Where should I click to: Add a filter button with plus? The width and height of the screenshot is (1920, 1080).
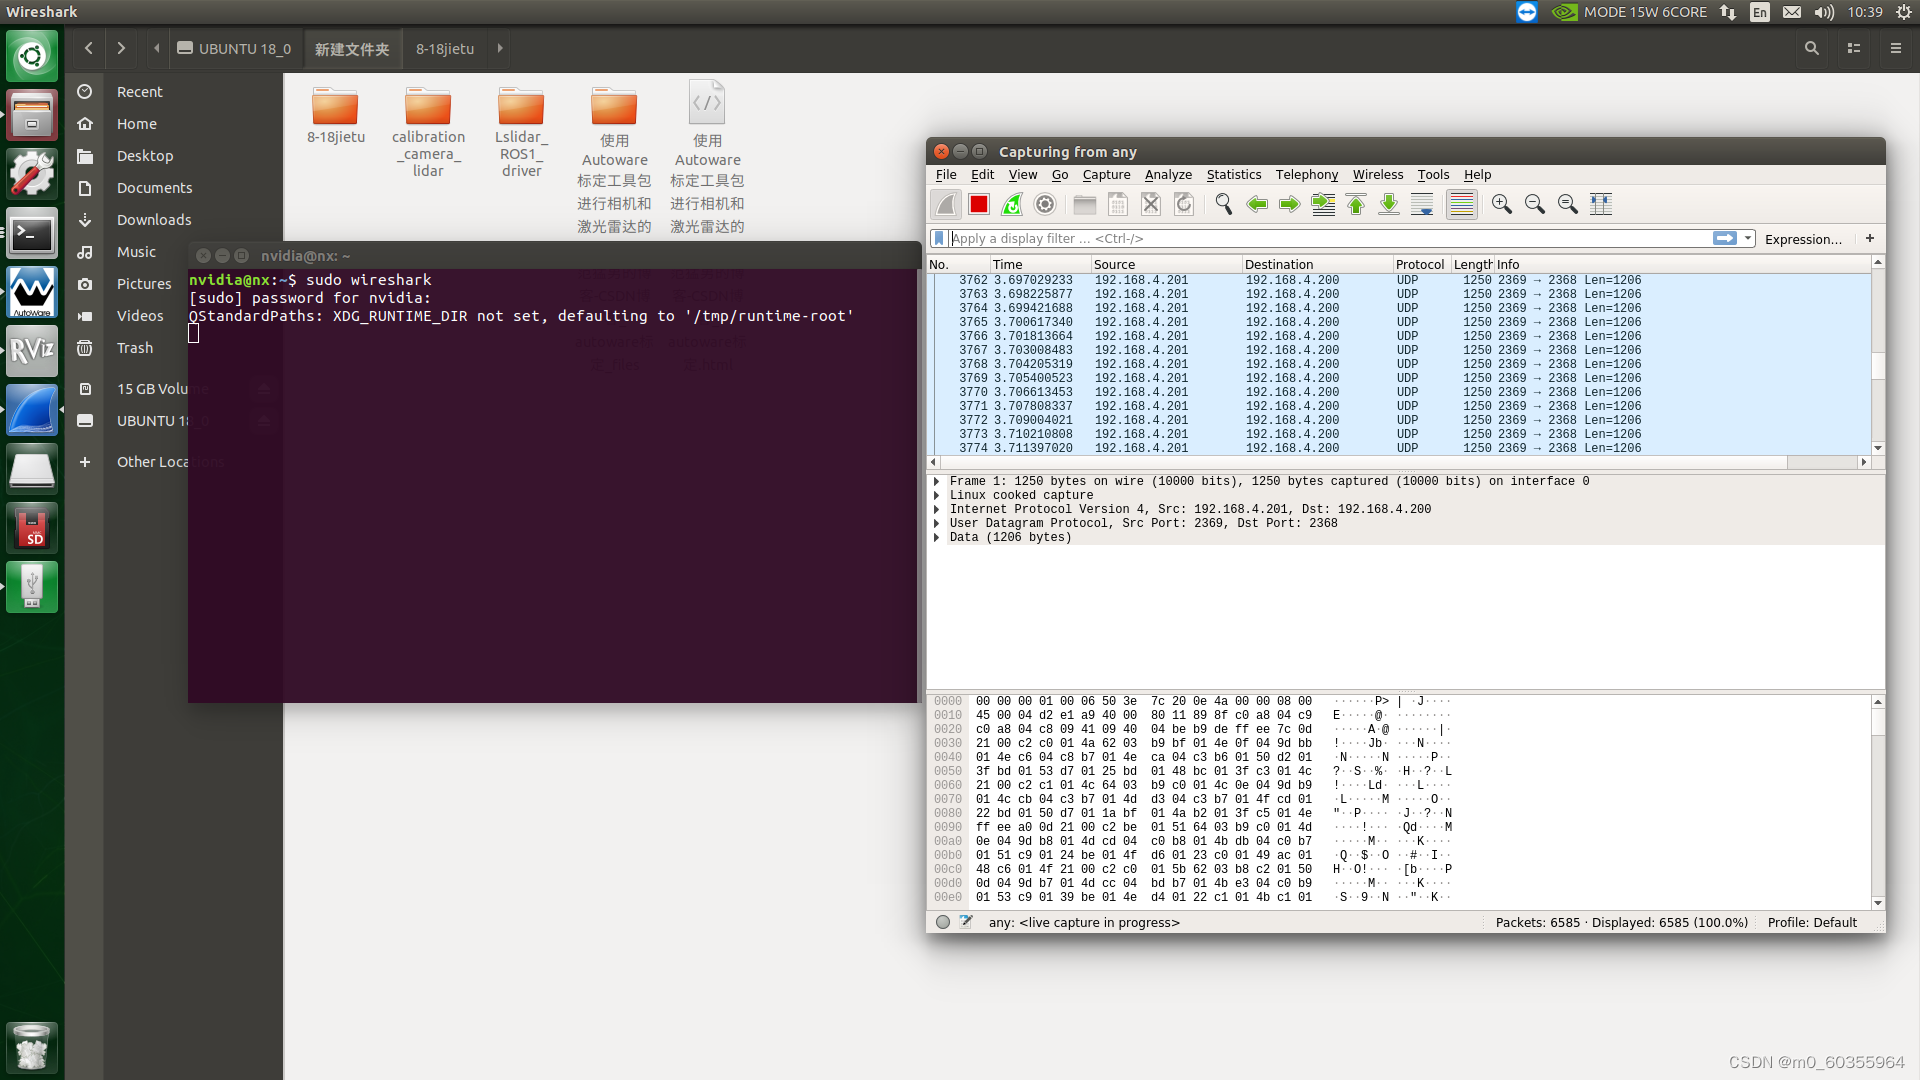coord(1870,239)
